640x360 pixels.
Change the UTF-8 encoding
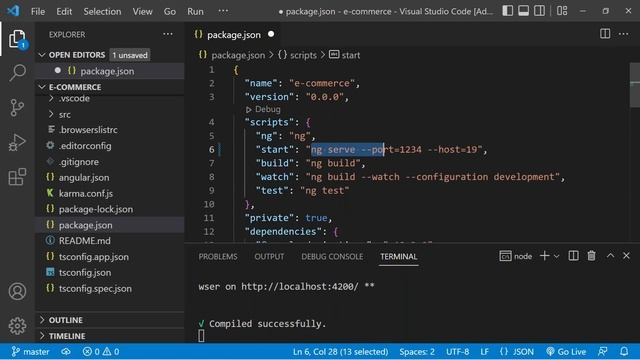coord(458,351)
